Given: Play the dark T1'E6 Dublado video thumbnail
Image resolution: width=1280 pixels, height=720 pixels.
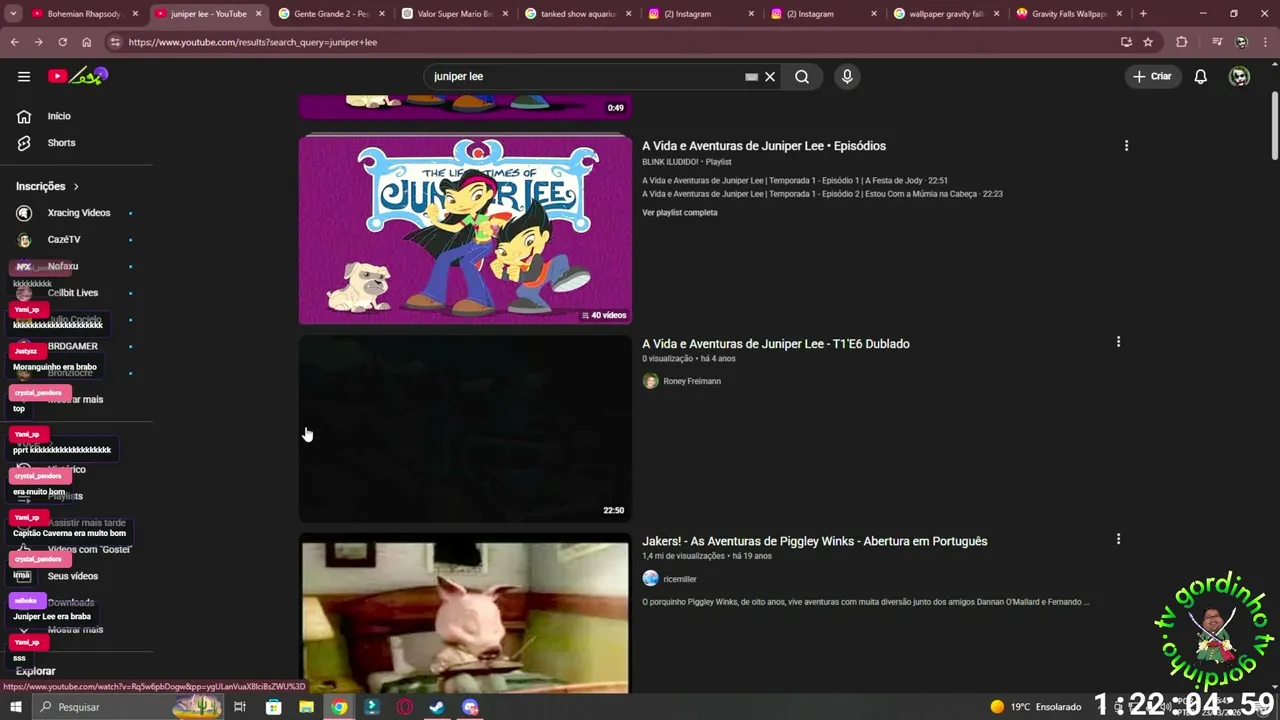Looking at the screenshot, I should pos(465,428).
